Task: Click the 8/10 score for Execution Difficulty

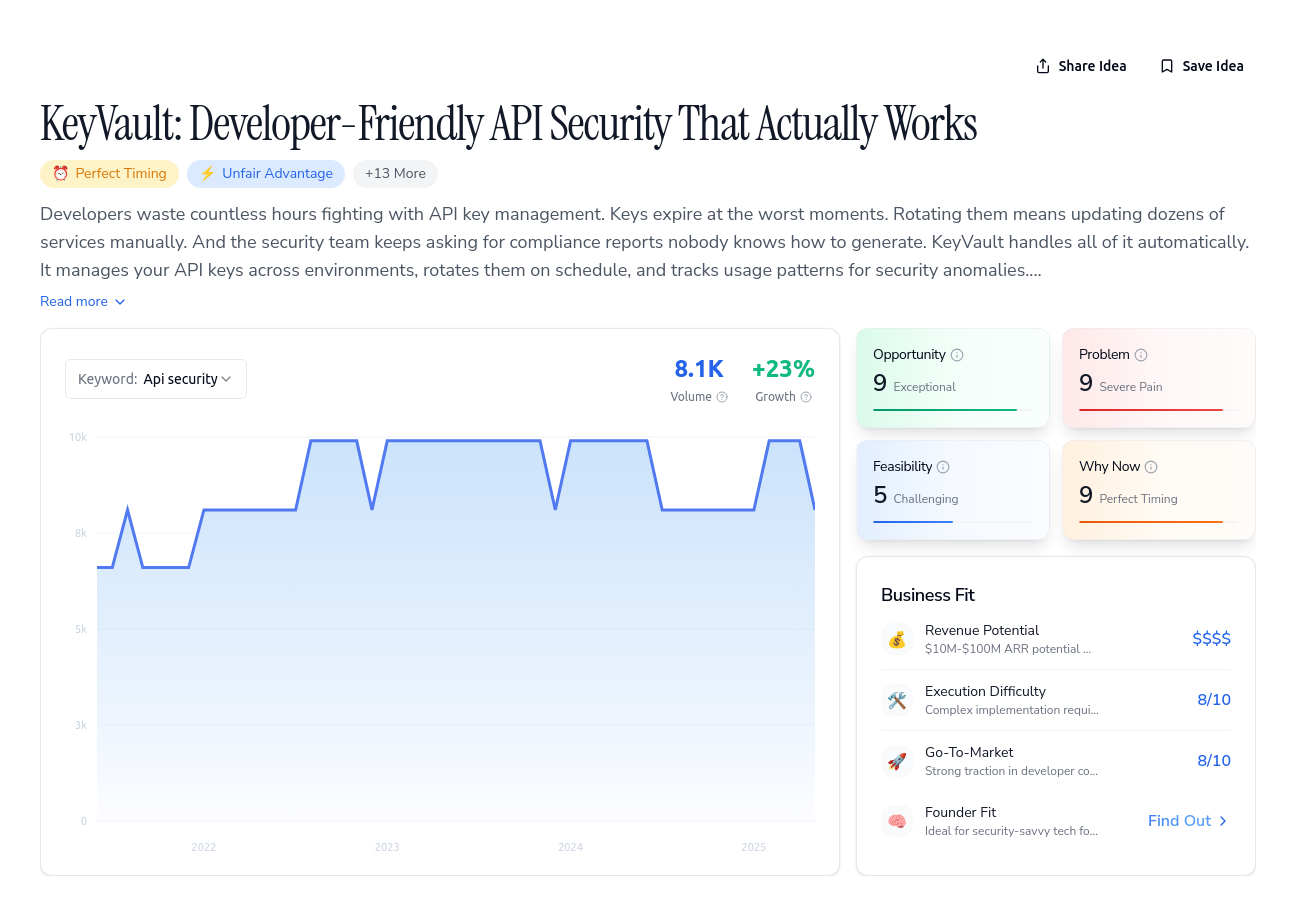Action: click(1214, 700)
